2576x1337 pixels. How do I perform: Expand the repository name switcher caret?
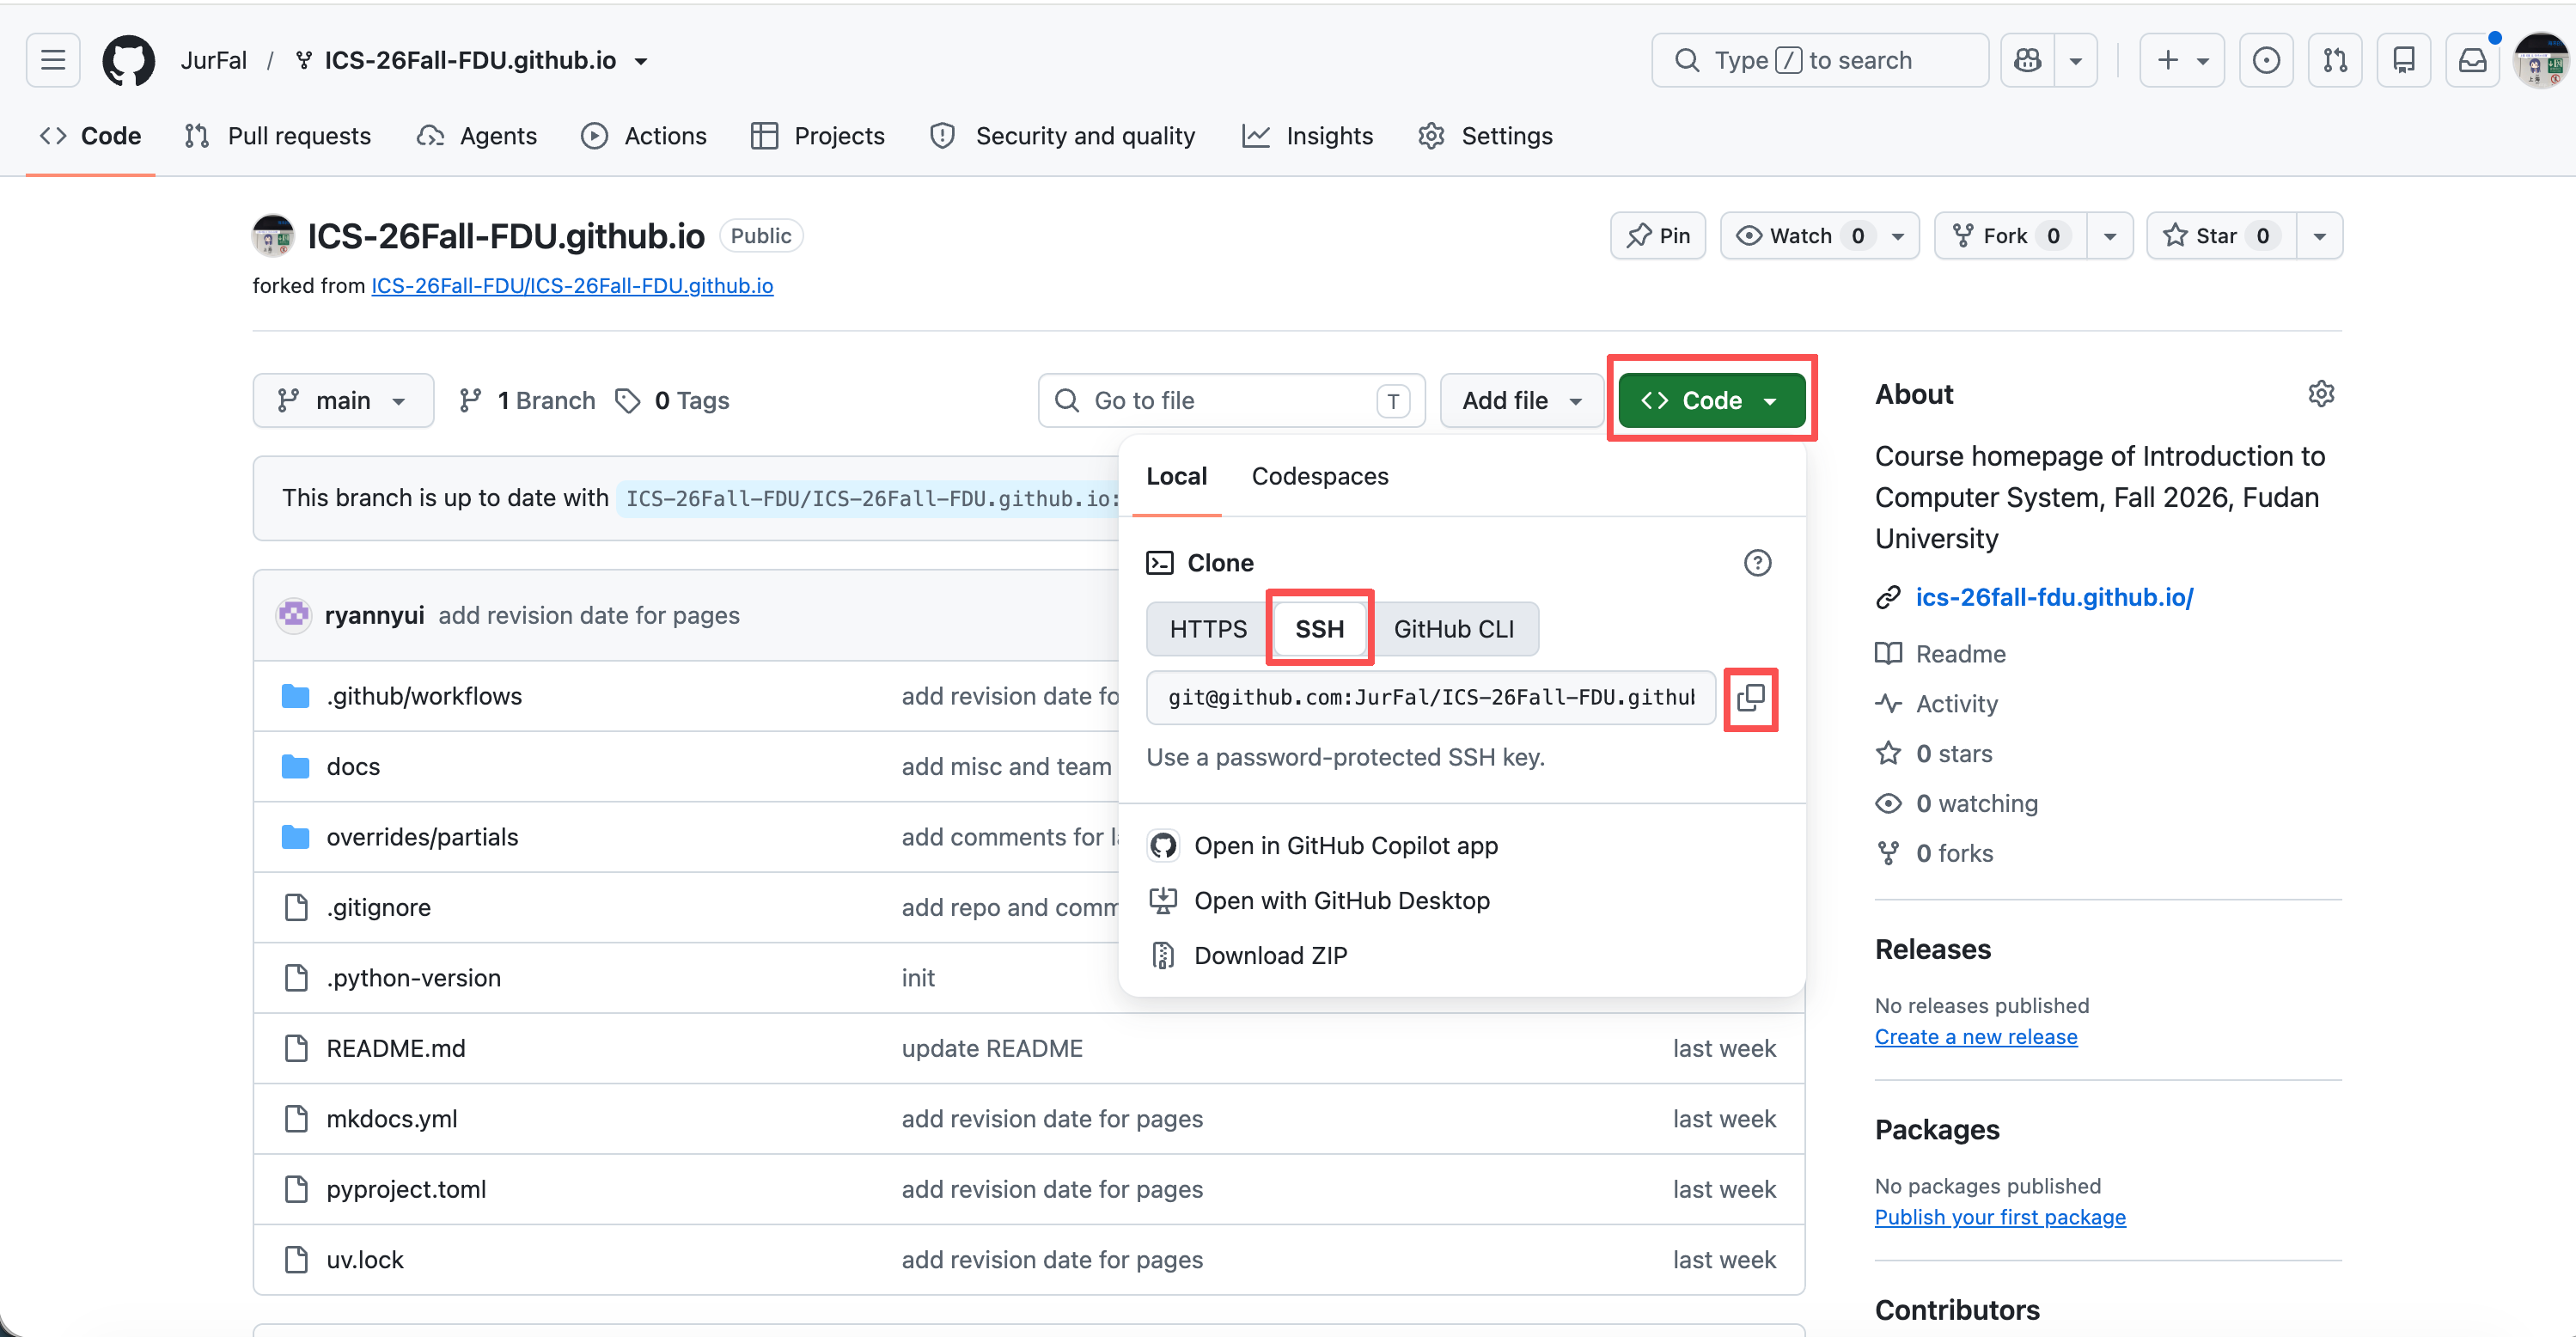(641, 61)
